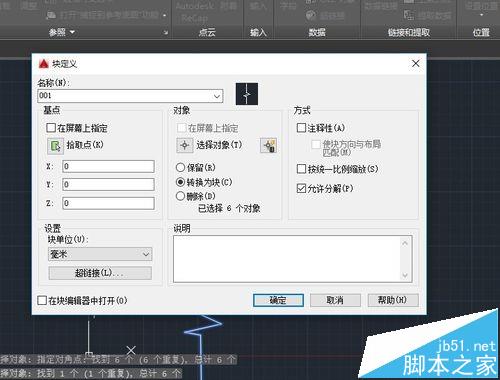Uncheck Allow exploding (P) checkbox

click(x=301, y=188)
